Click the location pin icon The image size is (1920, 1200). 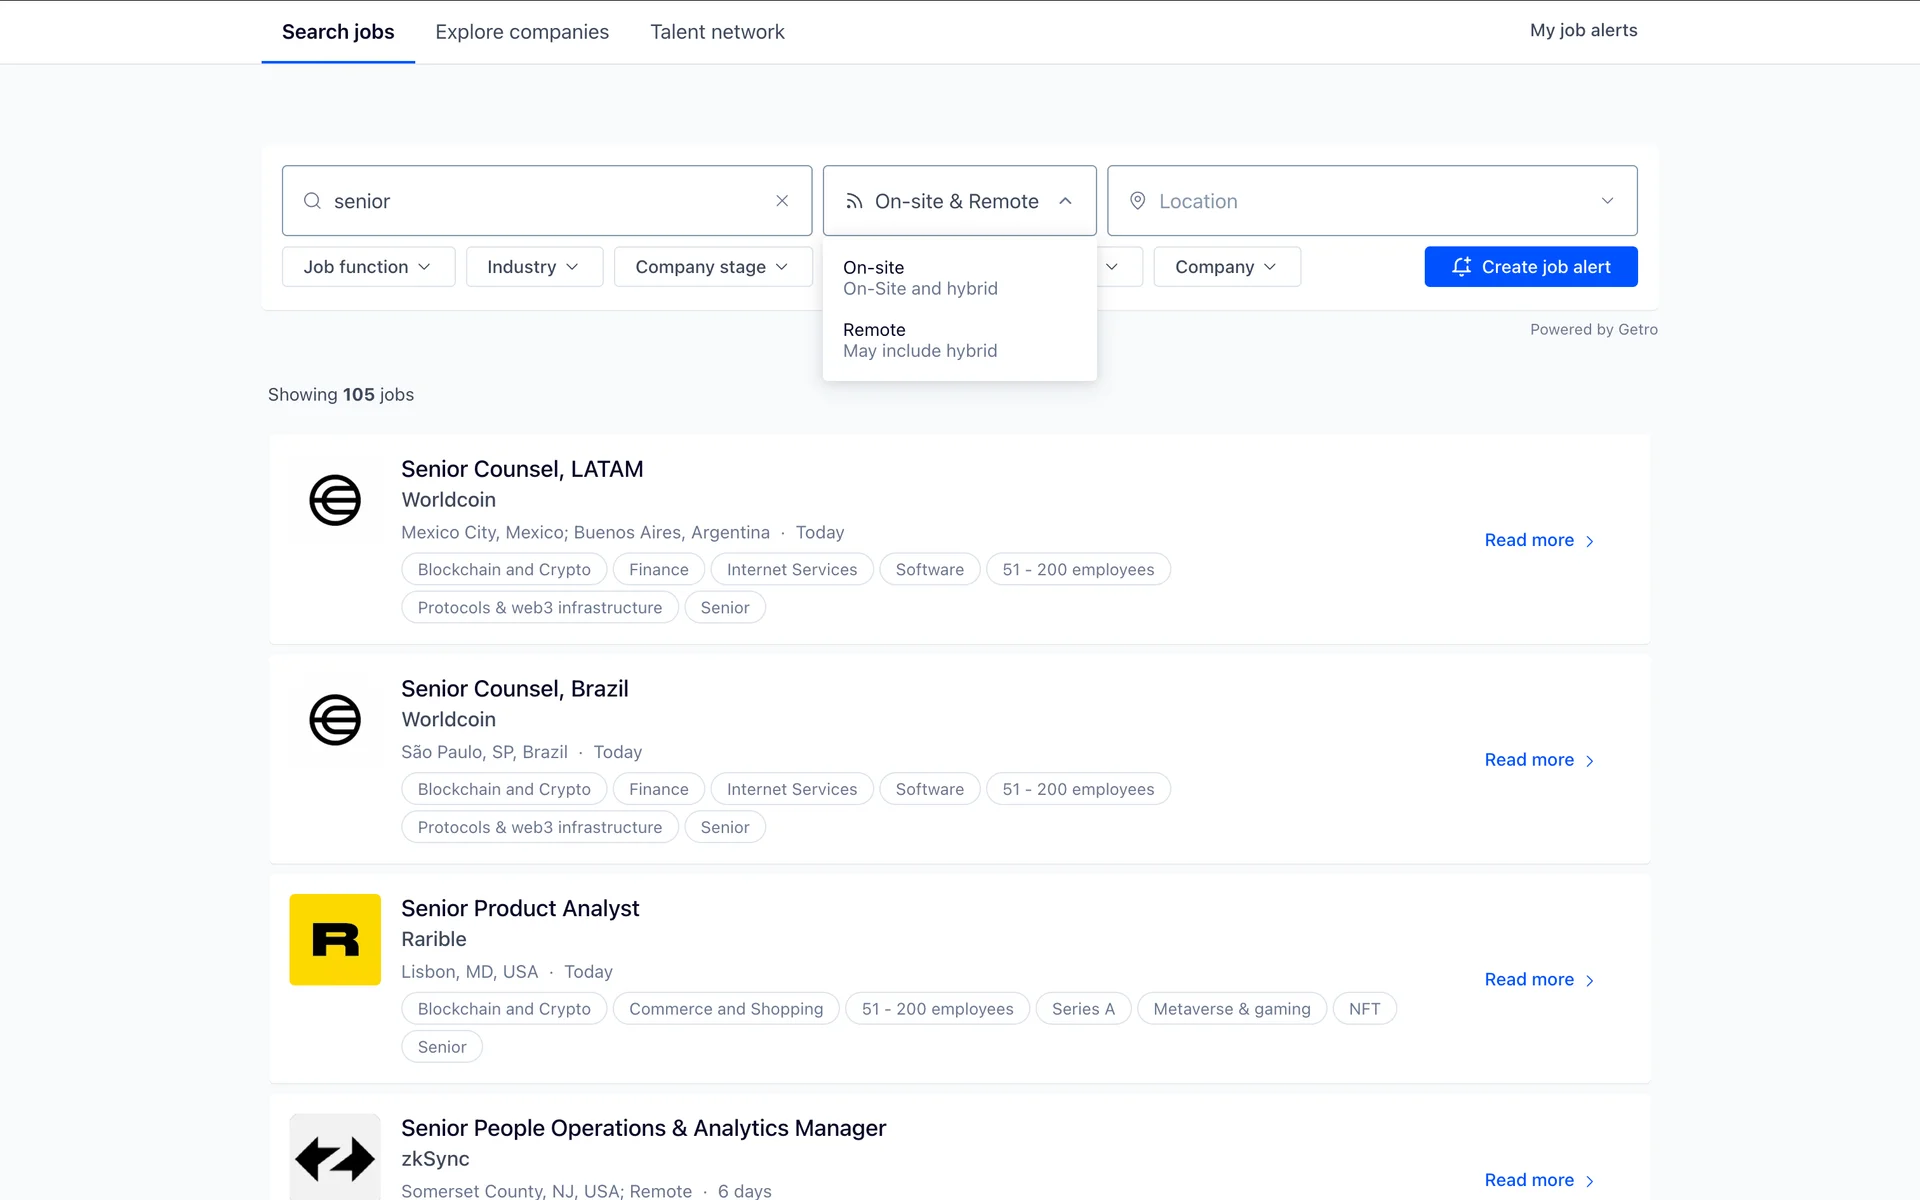[1137, 201]
